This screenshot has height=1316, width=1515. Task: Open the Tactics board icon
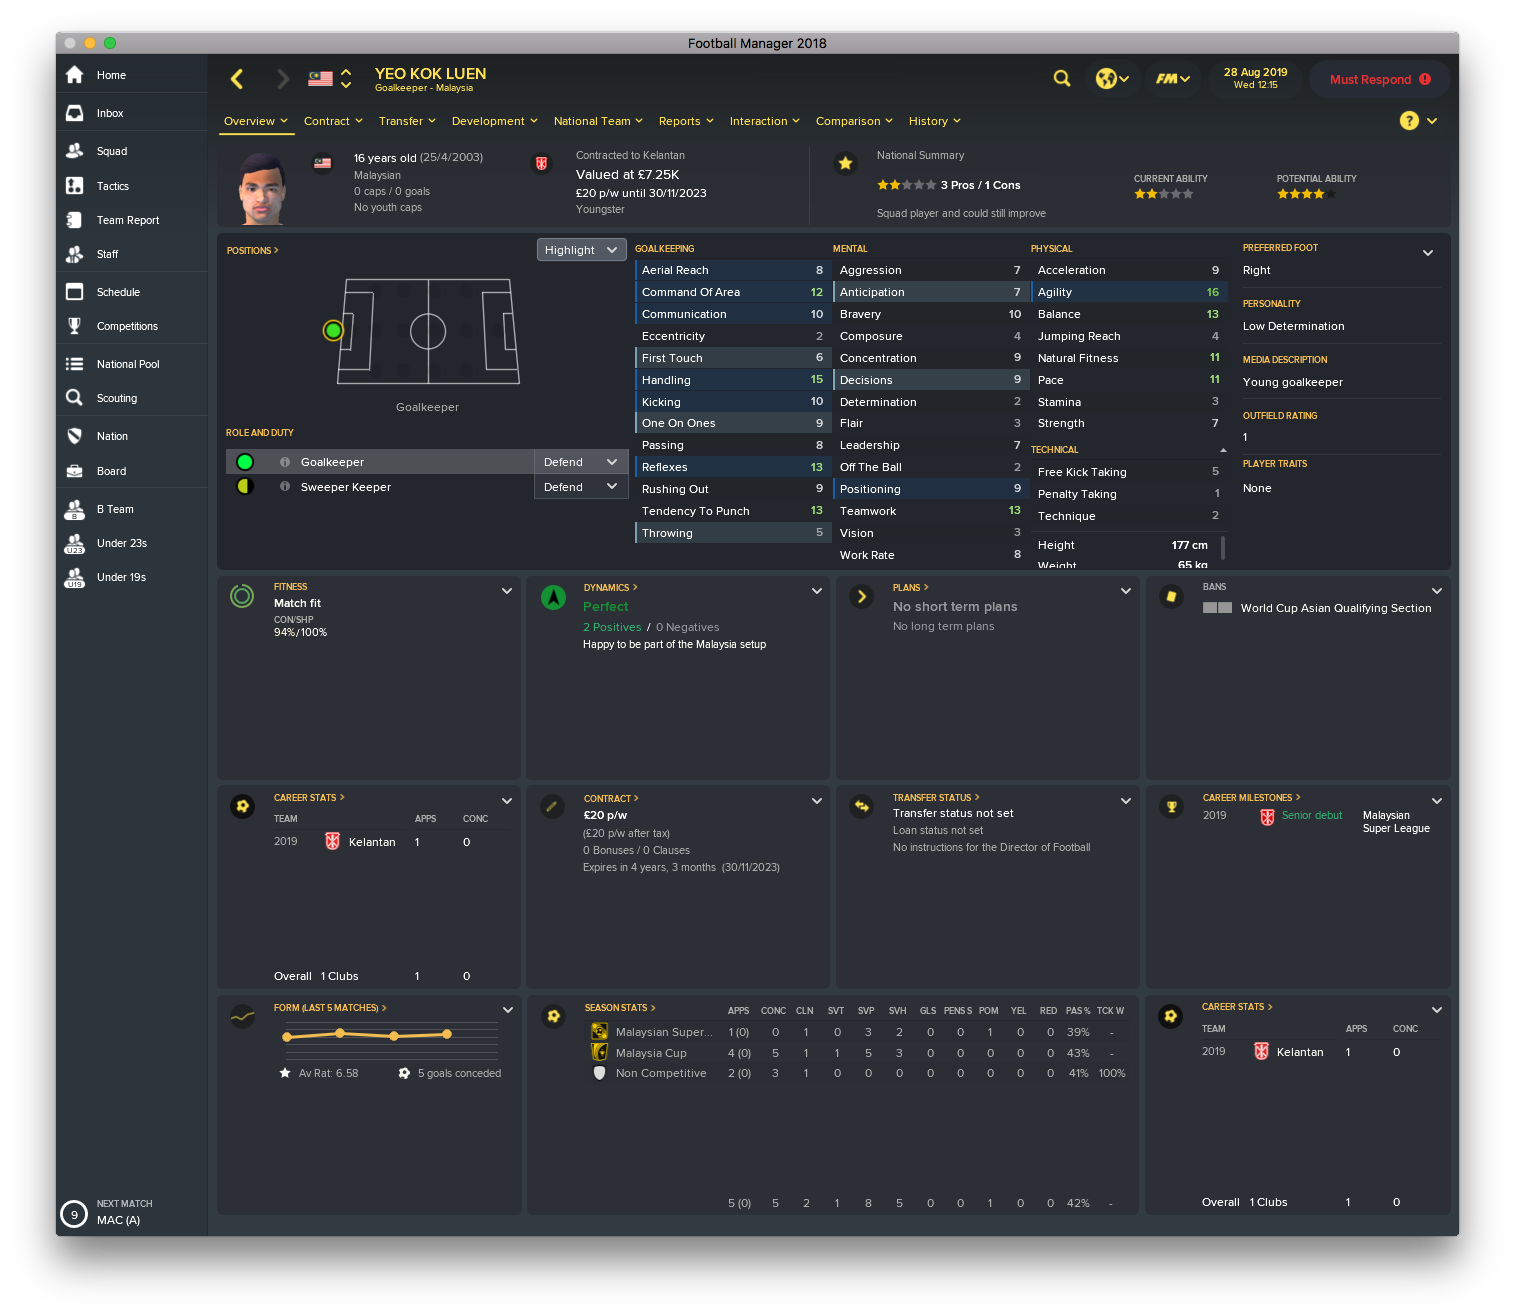click(74, 186)
